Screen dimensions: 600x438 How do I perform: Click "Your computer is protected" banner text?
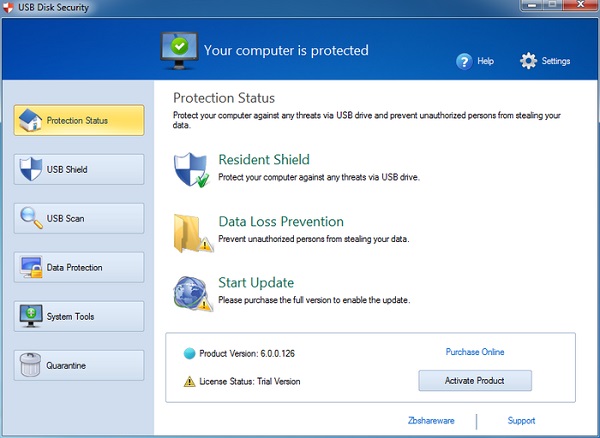pyautogui.click(x=286, y=50)
